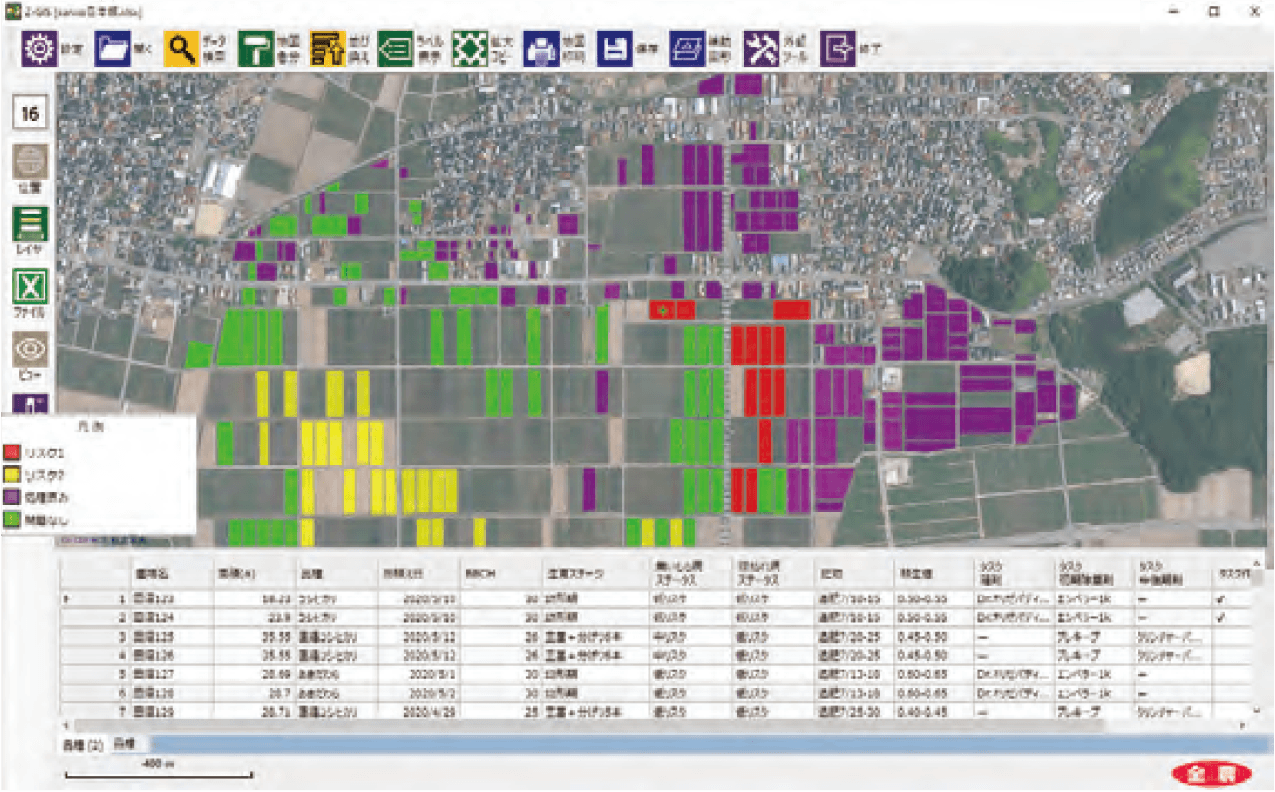This screenshot has width=1275, height=792.
Task: Open the layer panel from the left sidebar
Action: pos(30,223)
